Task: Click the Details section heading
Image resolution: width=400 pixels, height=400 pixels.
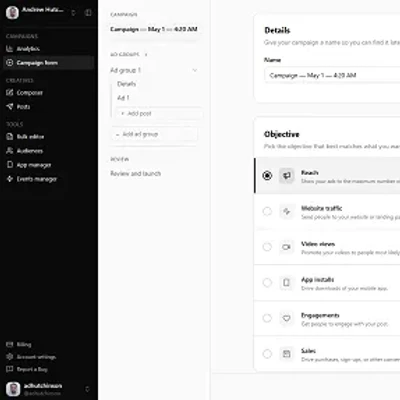Action: tap(277, 30)
